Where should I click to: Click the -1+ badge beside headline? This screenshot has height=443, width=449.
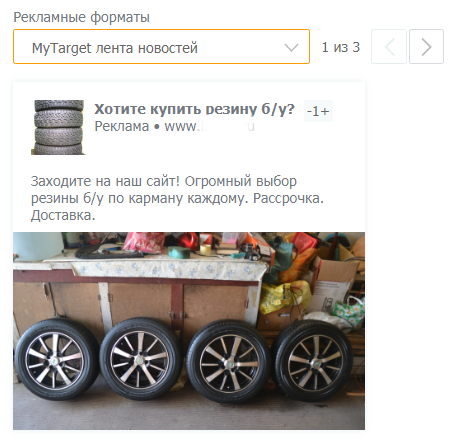tap(318, 111)
